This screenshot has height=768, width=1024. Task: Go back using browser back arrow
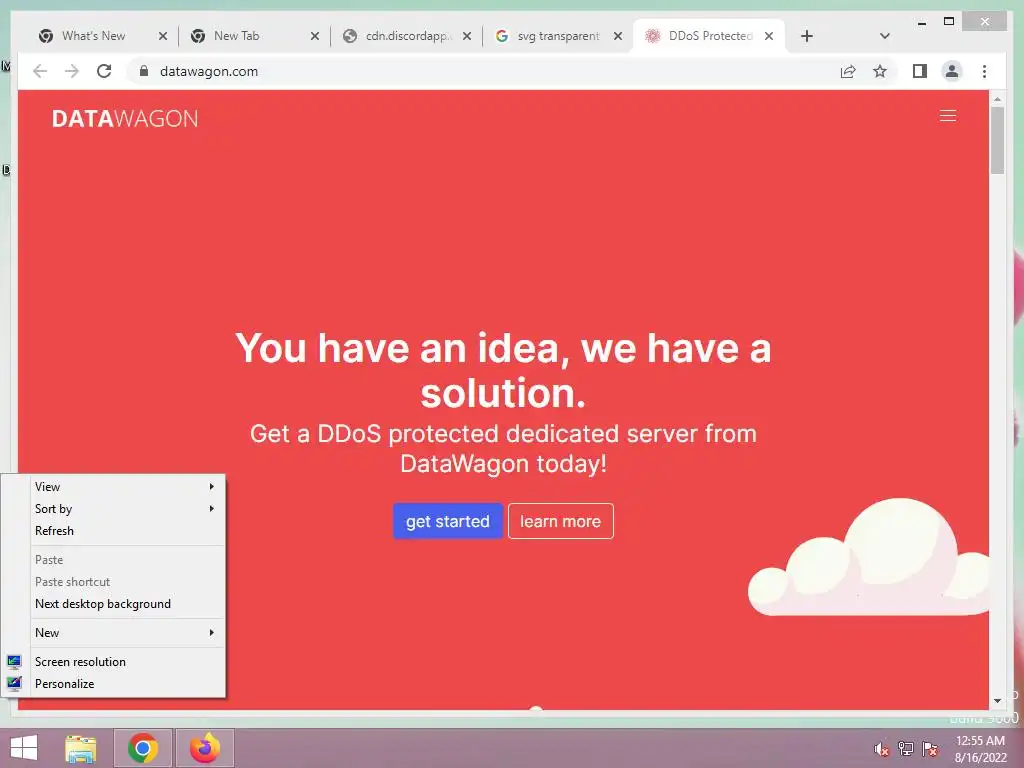tap(40, 71)
